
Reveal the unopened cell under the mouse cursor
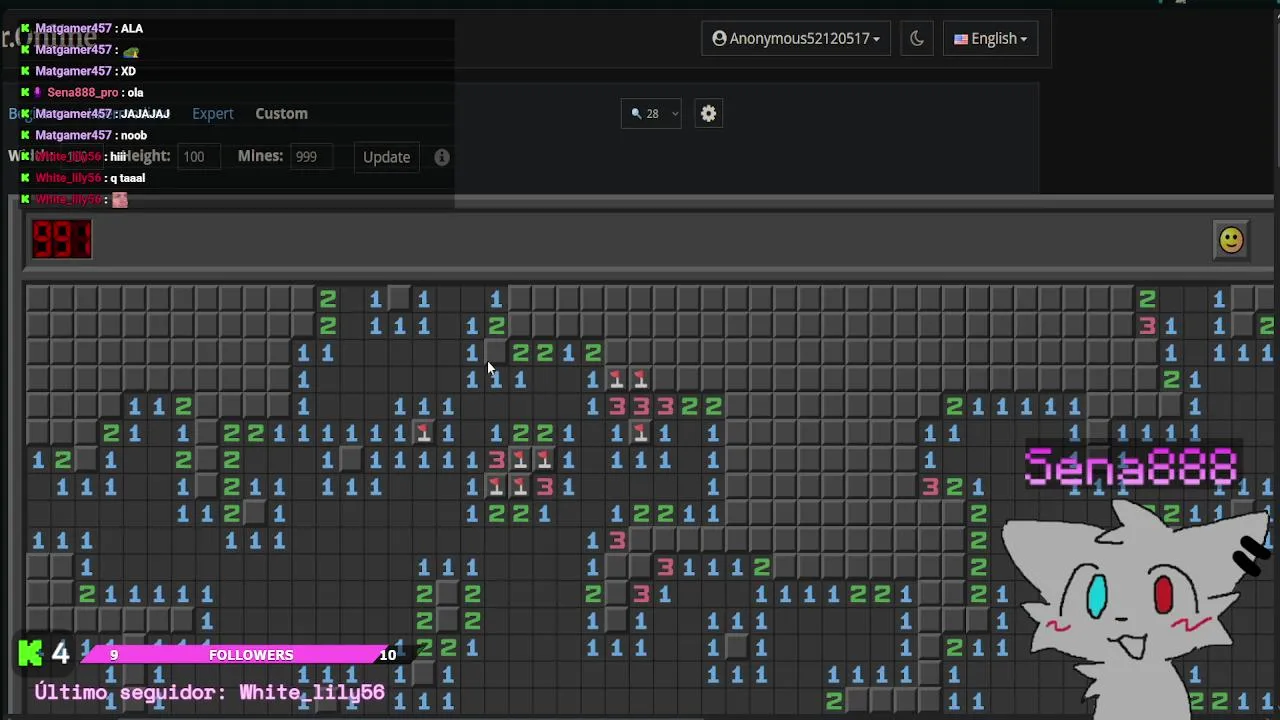(496, 352)
